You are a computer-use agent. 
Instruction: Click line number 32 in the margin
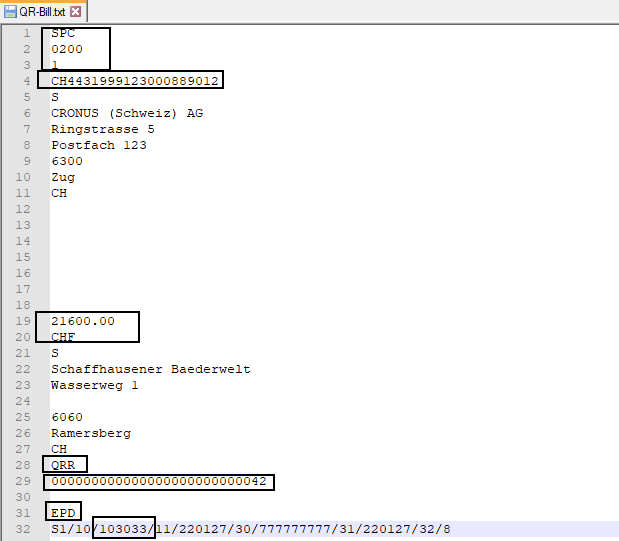pos(22,529)
